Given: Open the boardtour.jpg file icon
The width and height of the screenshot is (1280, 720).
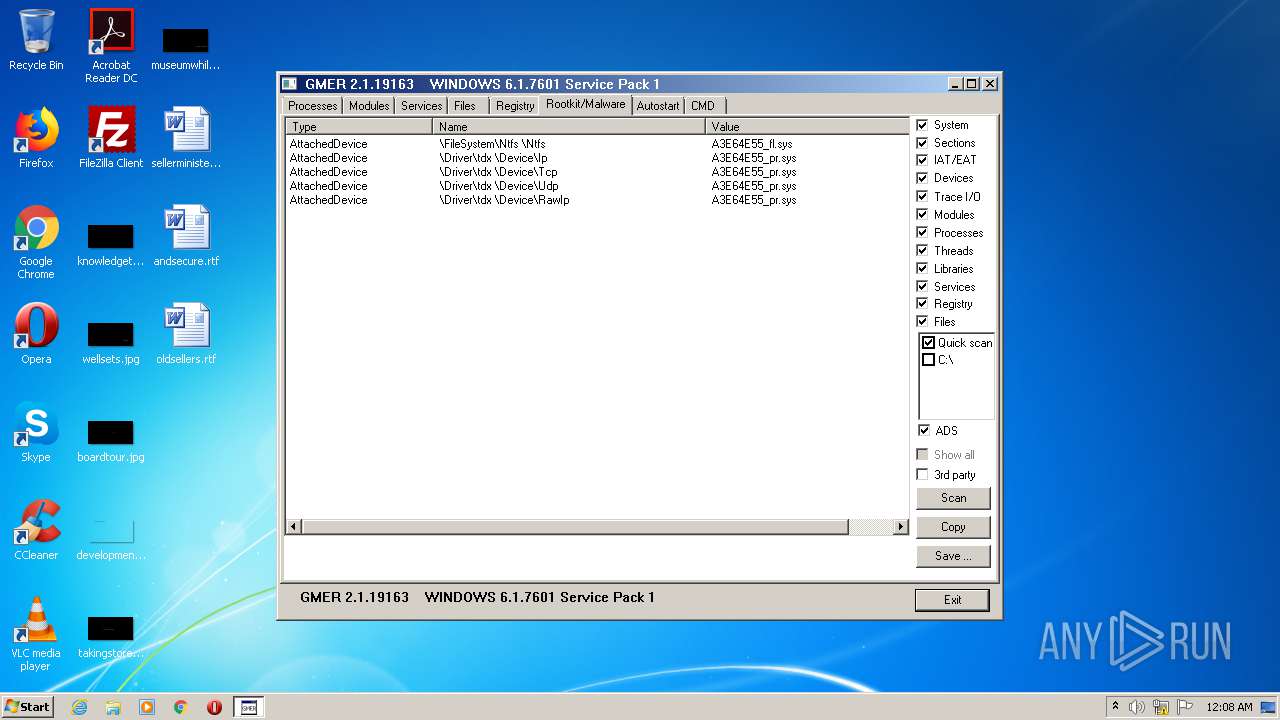Looking at the screenshot, I should coord(111,439).
